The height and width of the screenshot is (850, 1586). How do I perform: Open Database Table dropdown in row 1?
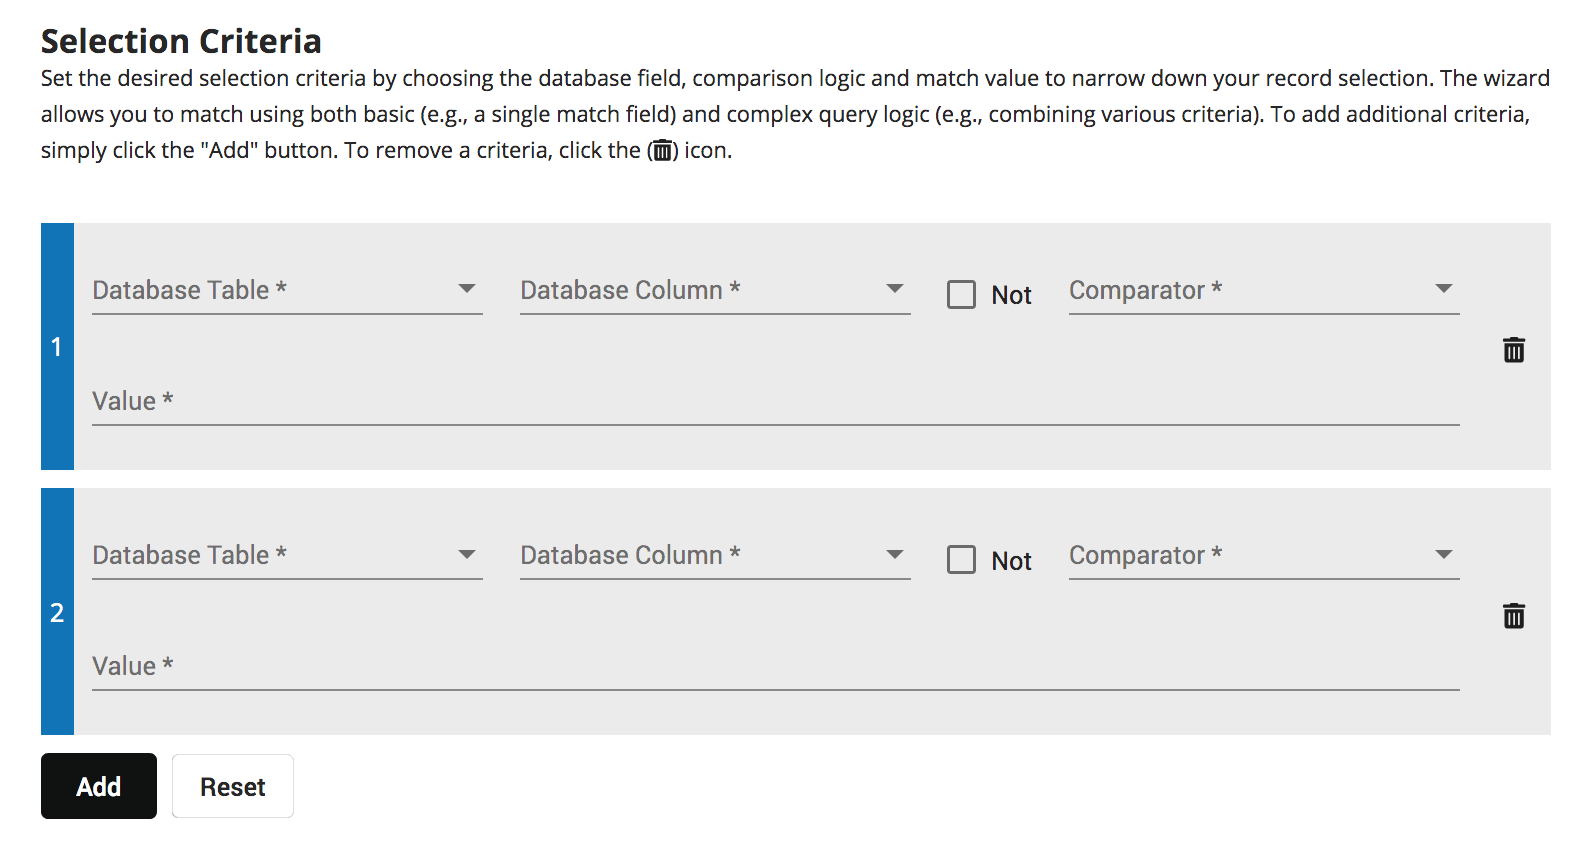click(x=286, y=290)
